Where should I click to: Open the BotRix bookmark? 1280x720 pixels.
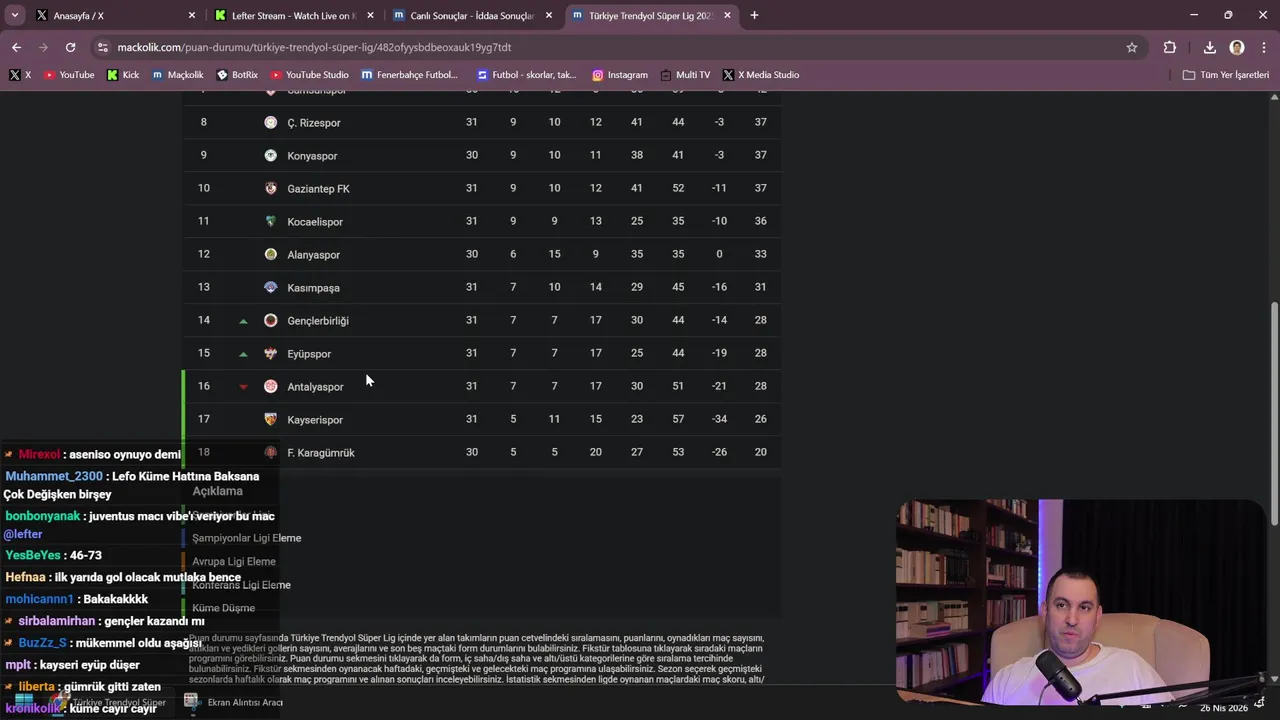click(237, 75)
